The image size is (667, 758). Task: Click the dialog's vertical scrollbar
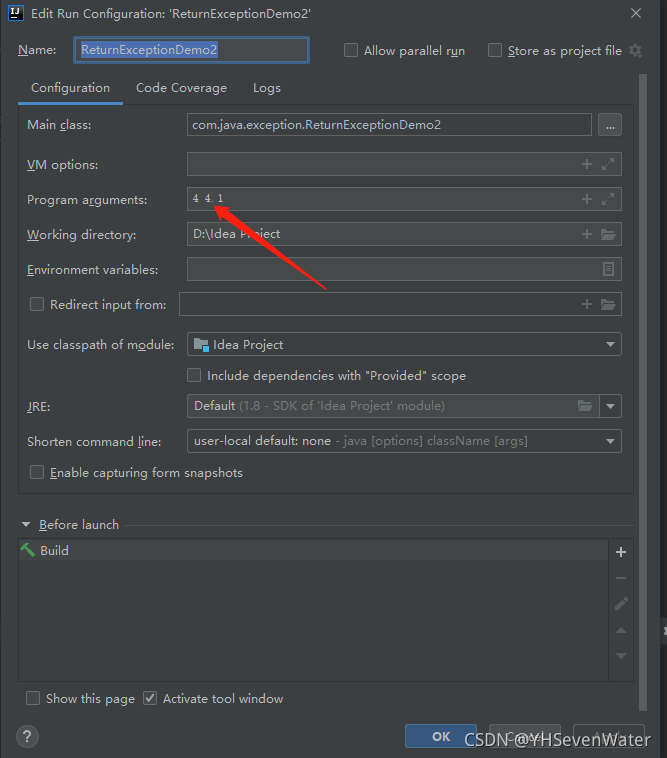tap(643, 393)
